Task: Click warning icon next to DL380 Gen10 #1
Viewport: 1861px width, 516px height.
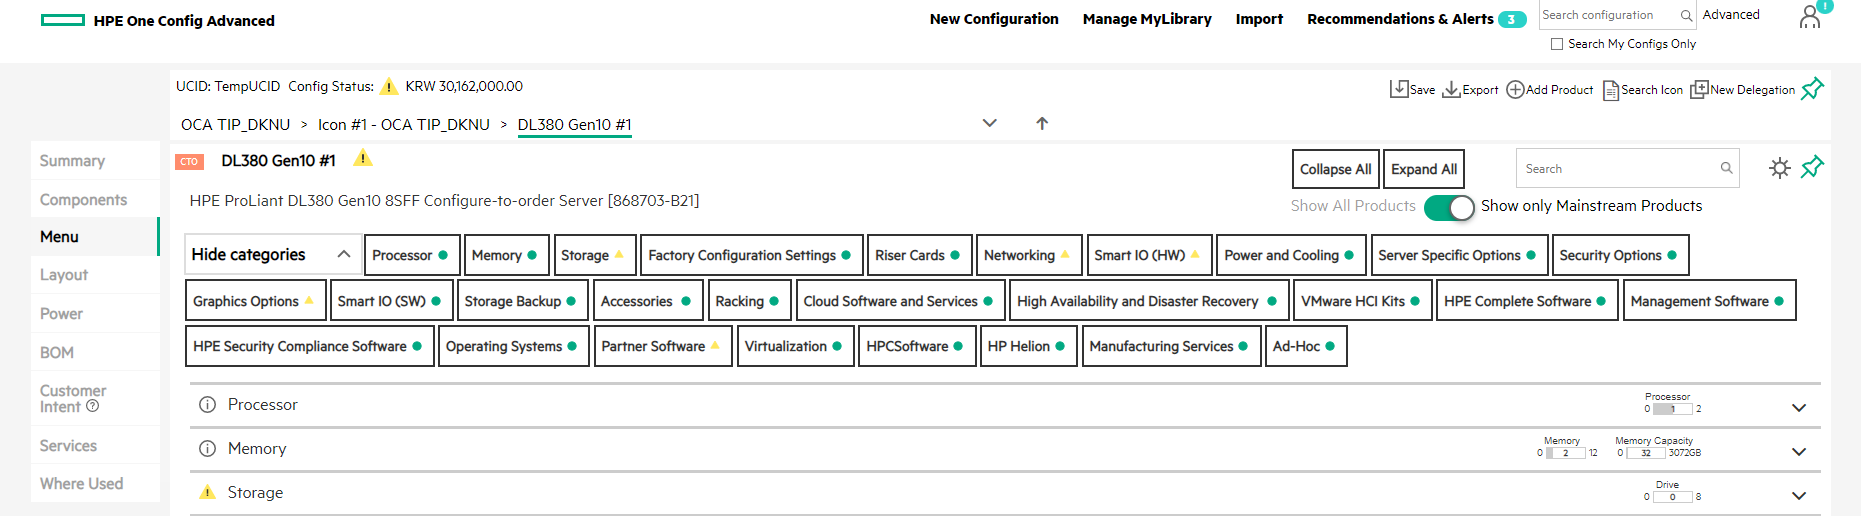Action: click(363, 158)
